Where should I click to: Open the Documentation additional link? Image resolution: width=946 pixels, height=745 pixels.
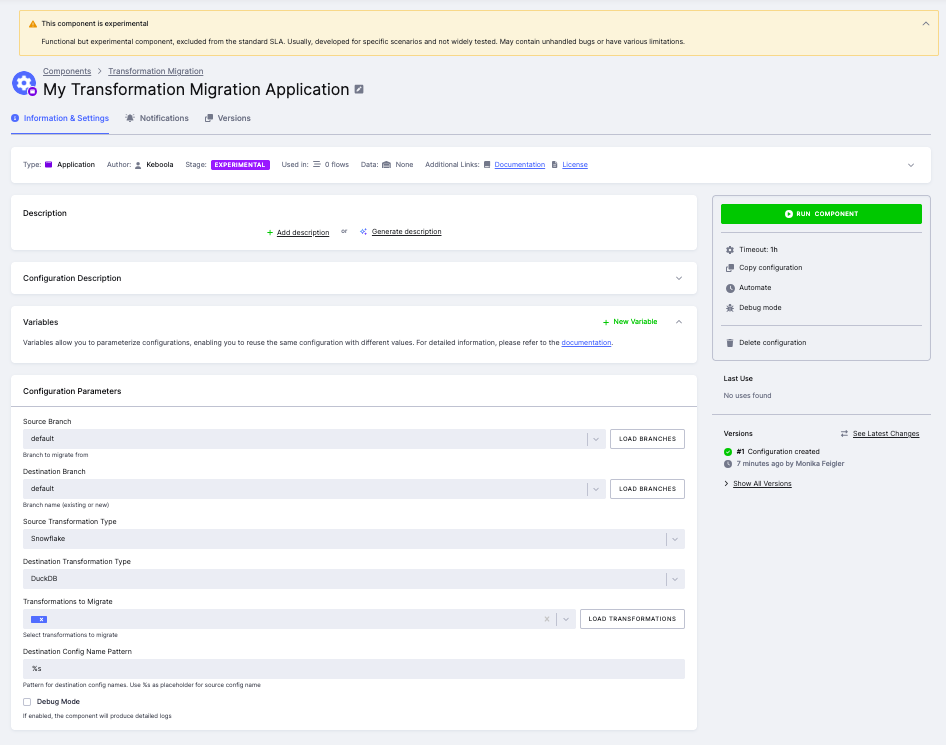(519, 165)
